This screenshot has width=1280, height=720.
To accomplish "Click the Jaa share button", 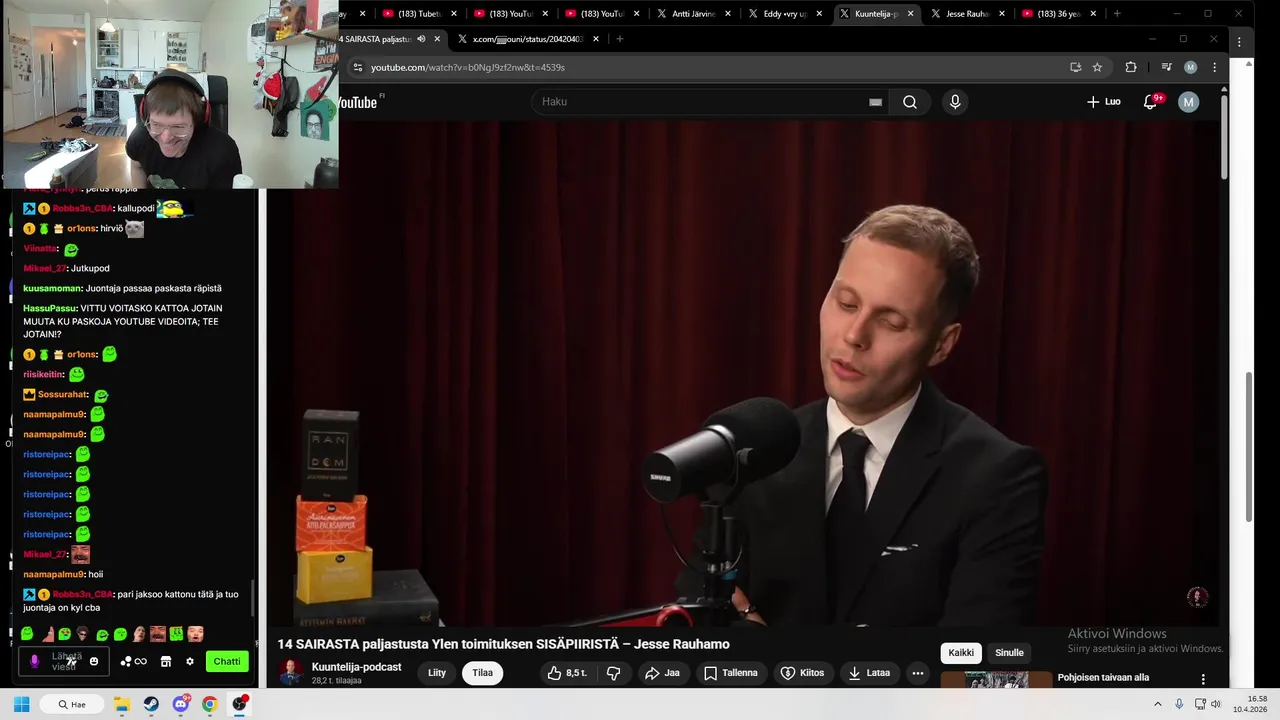I will pyautogui.click(x=662, y=673).
